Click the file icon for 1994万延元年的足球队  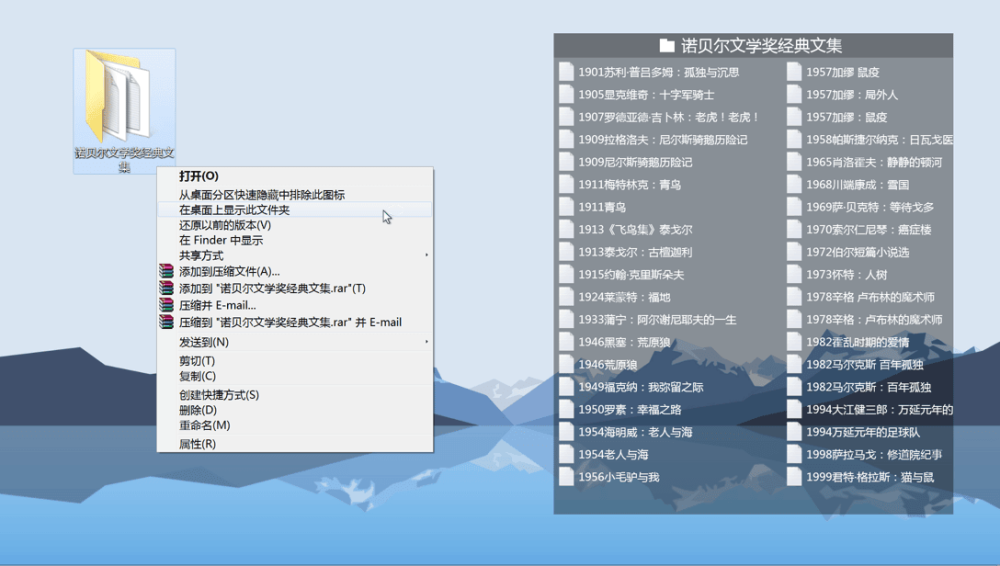click(x=794, y=432)
